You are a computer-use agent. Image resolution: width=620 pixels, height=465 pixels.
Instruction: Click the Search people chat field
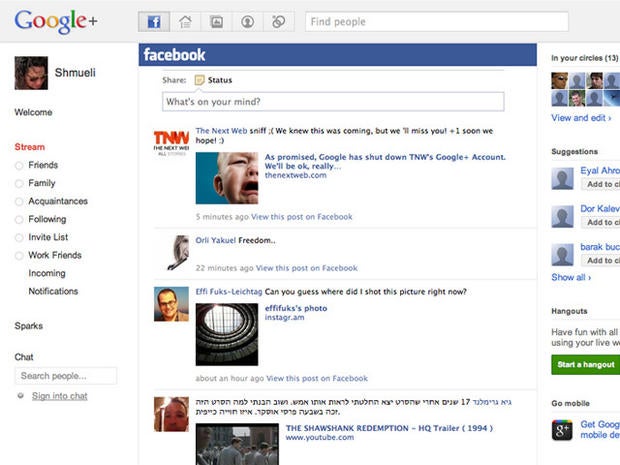66,376
